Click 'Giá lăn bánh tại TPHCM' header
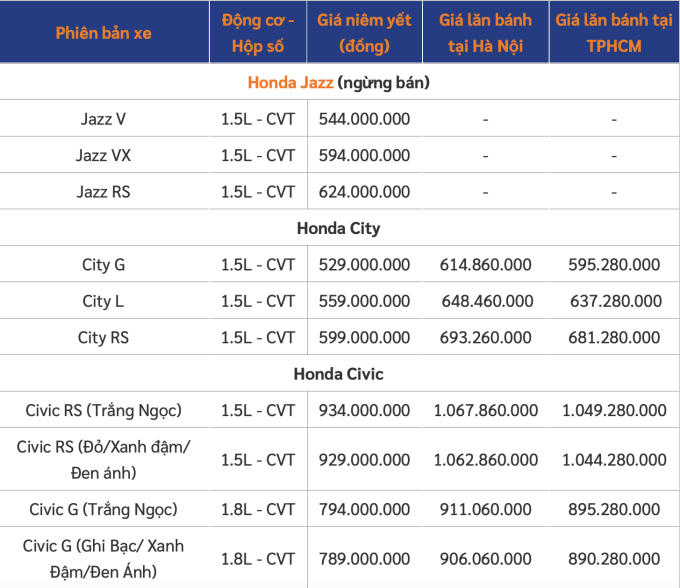 coord(613,32)
